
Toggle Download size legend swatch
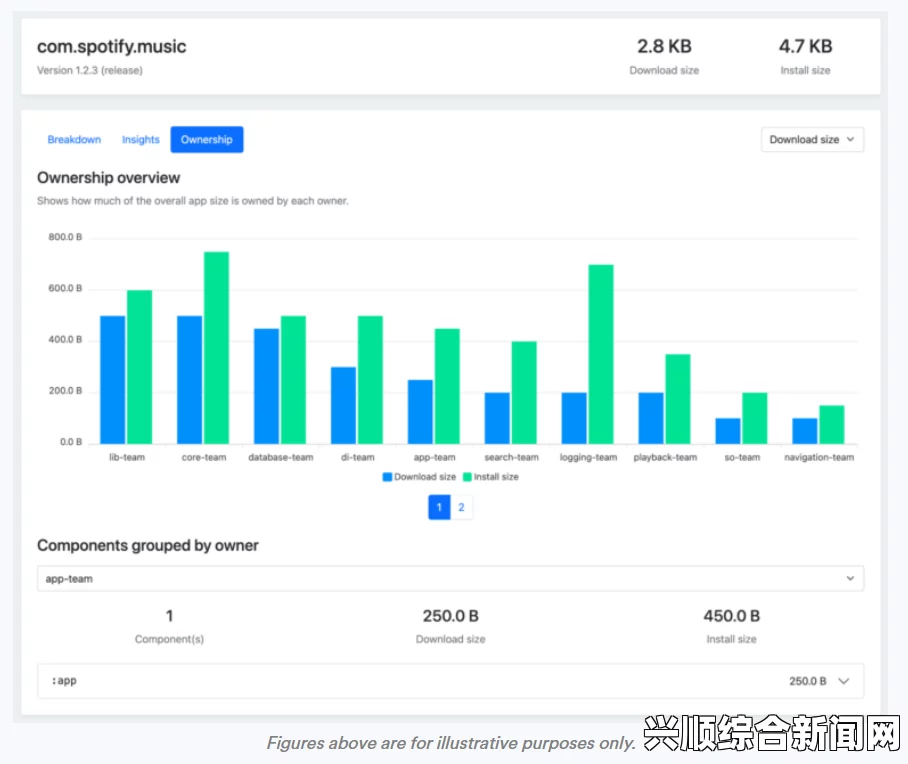point(387,477)
